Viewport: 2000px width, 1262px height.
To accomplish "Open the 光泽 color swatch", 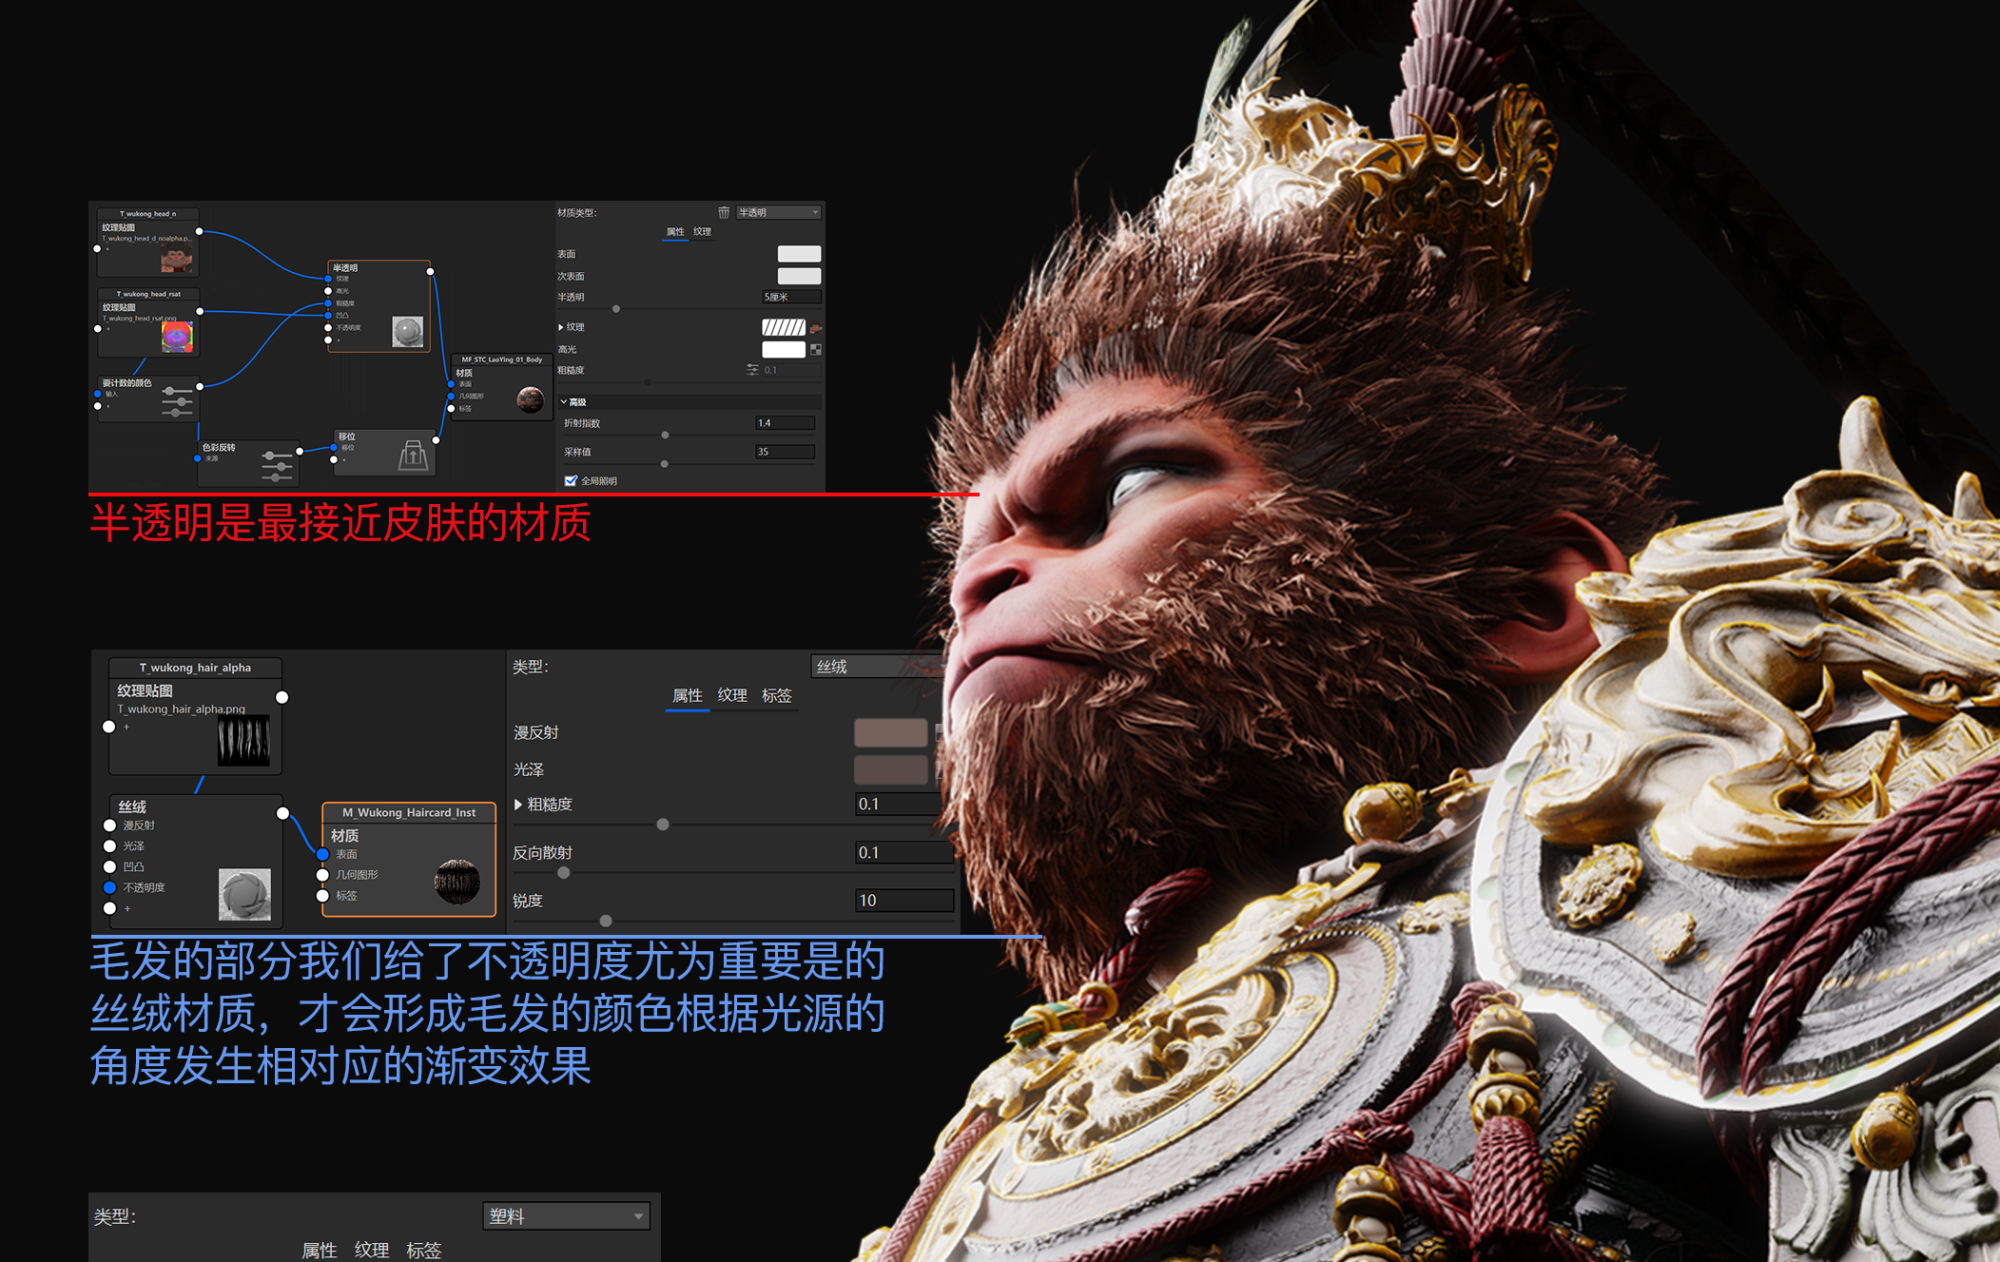I will [x=891, y=770].
